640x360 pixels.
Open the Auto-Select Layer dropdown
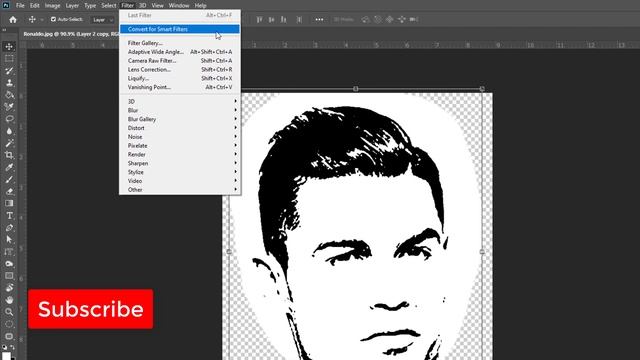[x=103, y=20]
